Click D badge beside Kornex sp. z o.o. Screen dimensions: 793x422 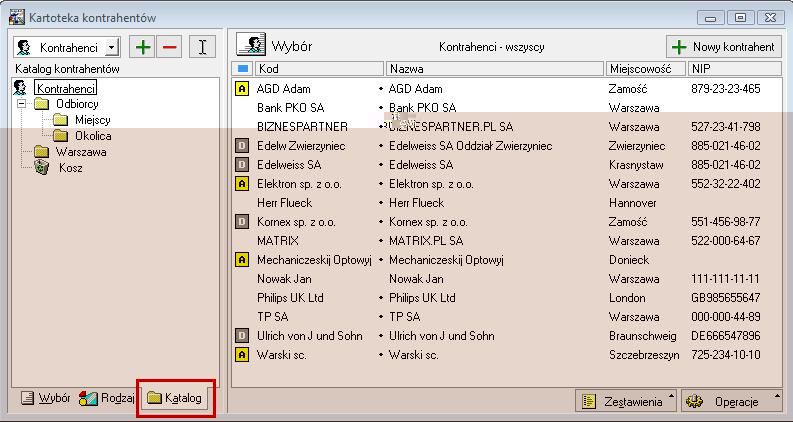(242, 222)
